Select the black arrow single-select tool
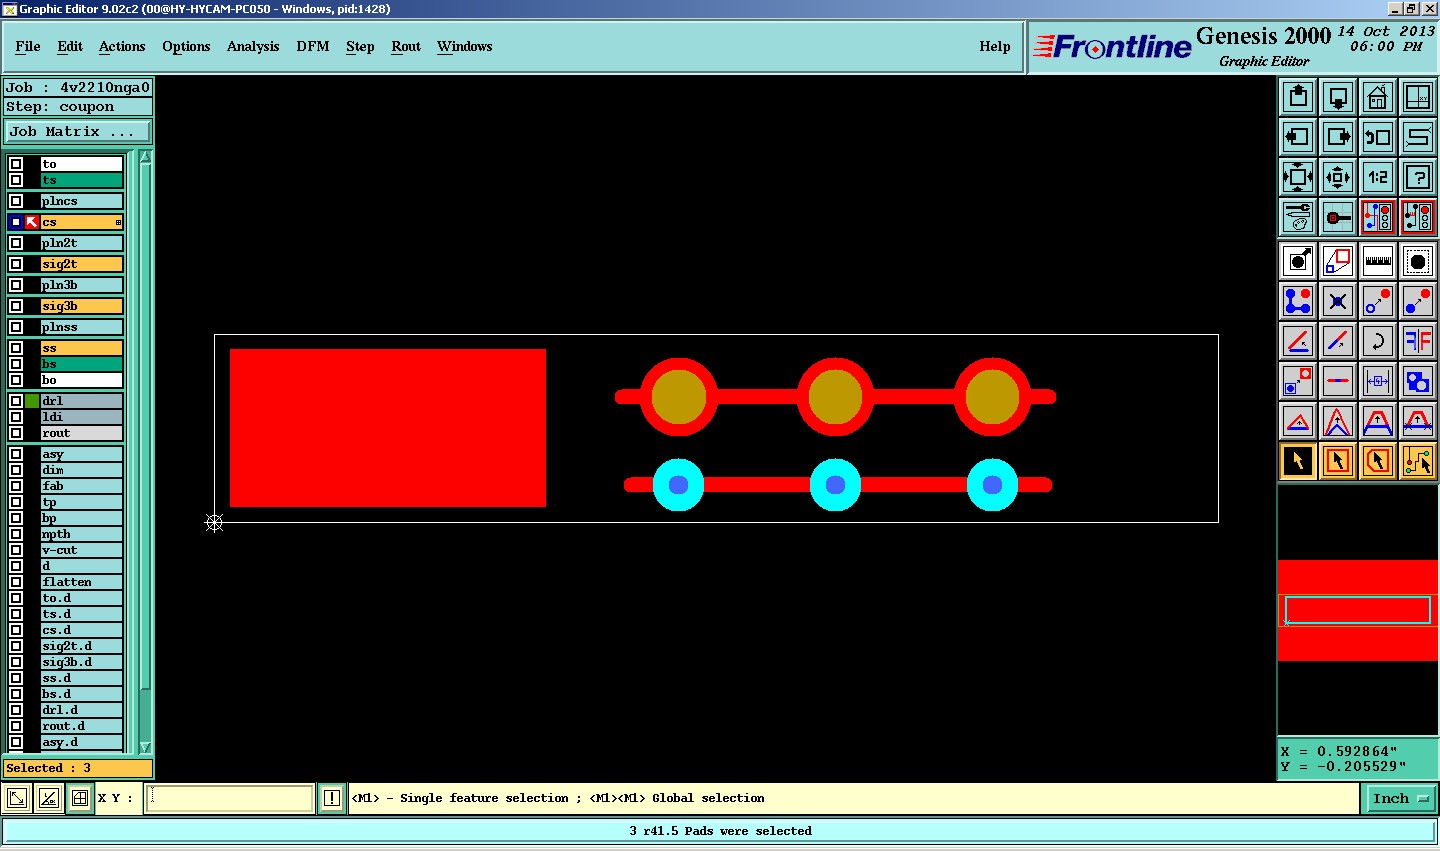The height and width of the screenshot is (851, 1440). tap(1298, 462)
